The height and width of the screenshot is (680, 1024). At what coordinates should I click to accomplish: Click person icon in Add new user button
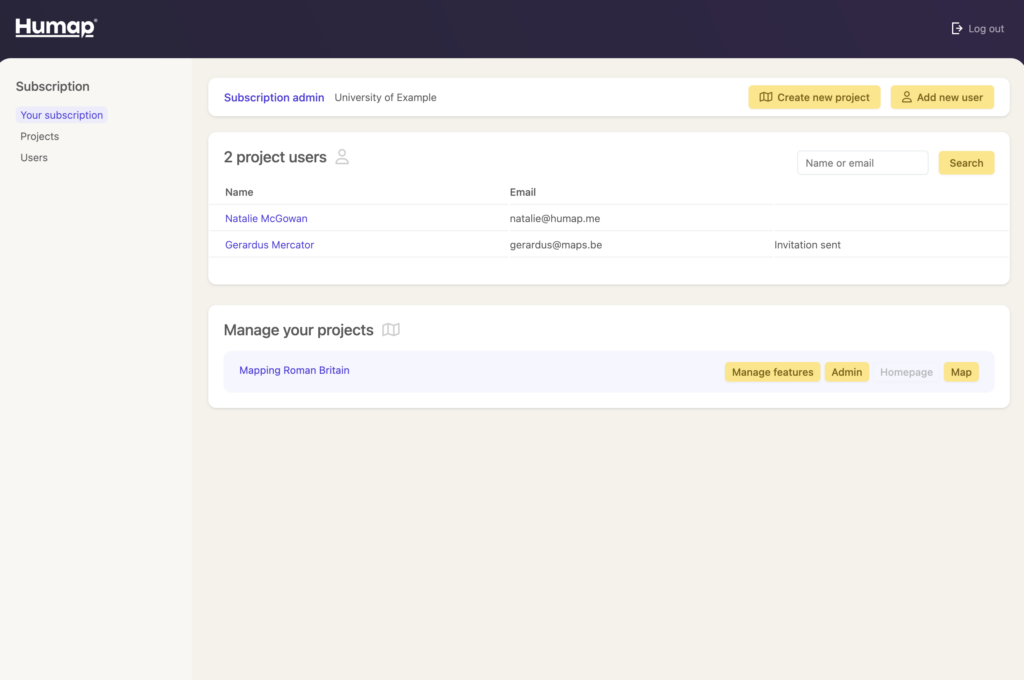pos(906,98)
